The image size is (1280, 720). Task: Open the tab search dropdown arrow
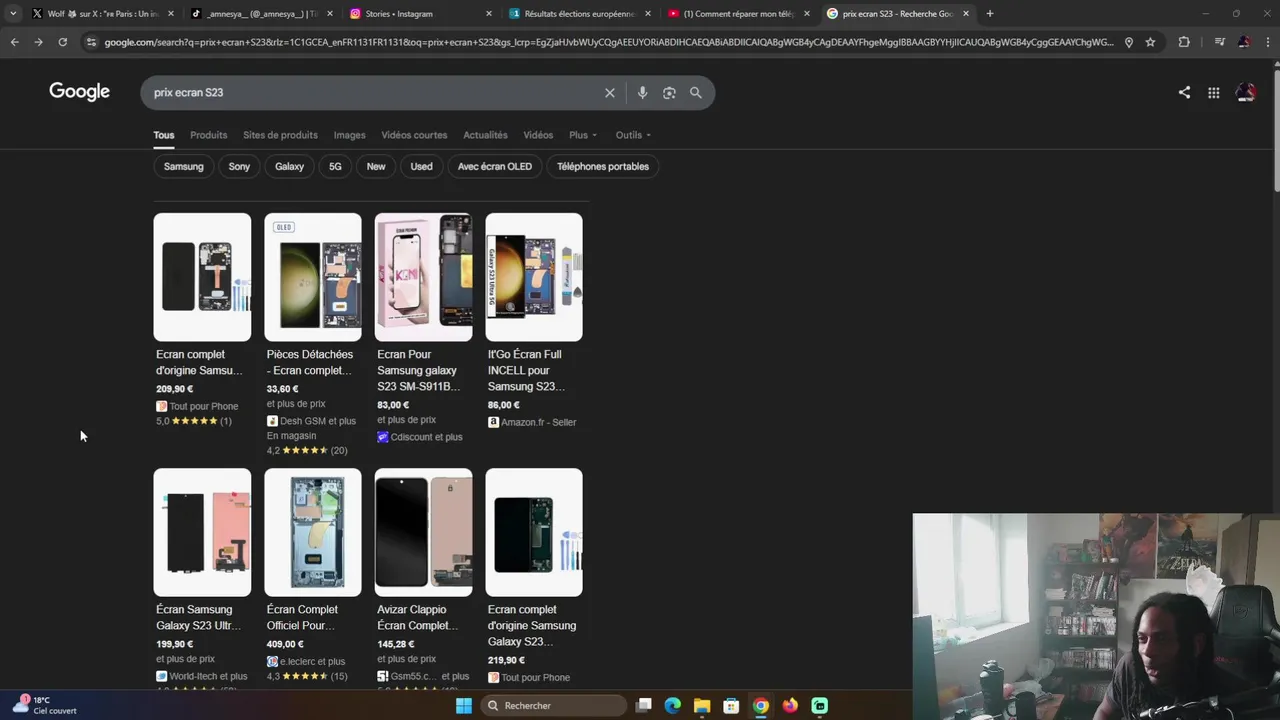coord(13,14)
